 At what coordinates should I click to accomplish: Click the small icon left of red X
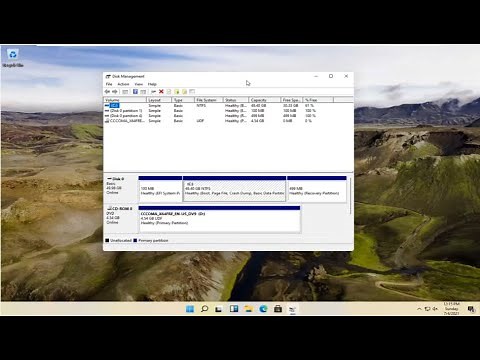[x=154, y=91]
